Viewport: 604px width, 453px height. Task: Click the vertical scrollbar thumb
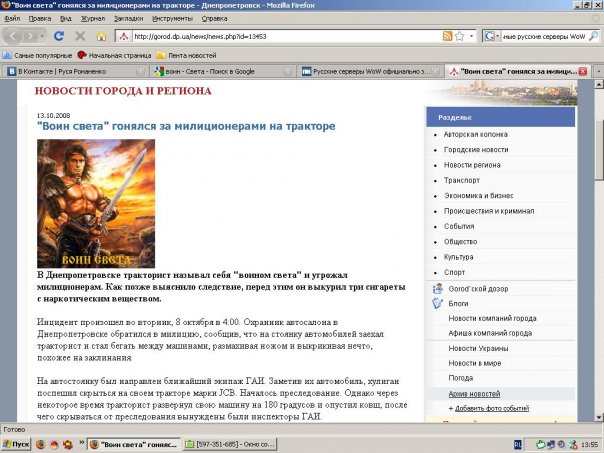click(x=599, y=150)
